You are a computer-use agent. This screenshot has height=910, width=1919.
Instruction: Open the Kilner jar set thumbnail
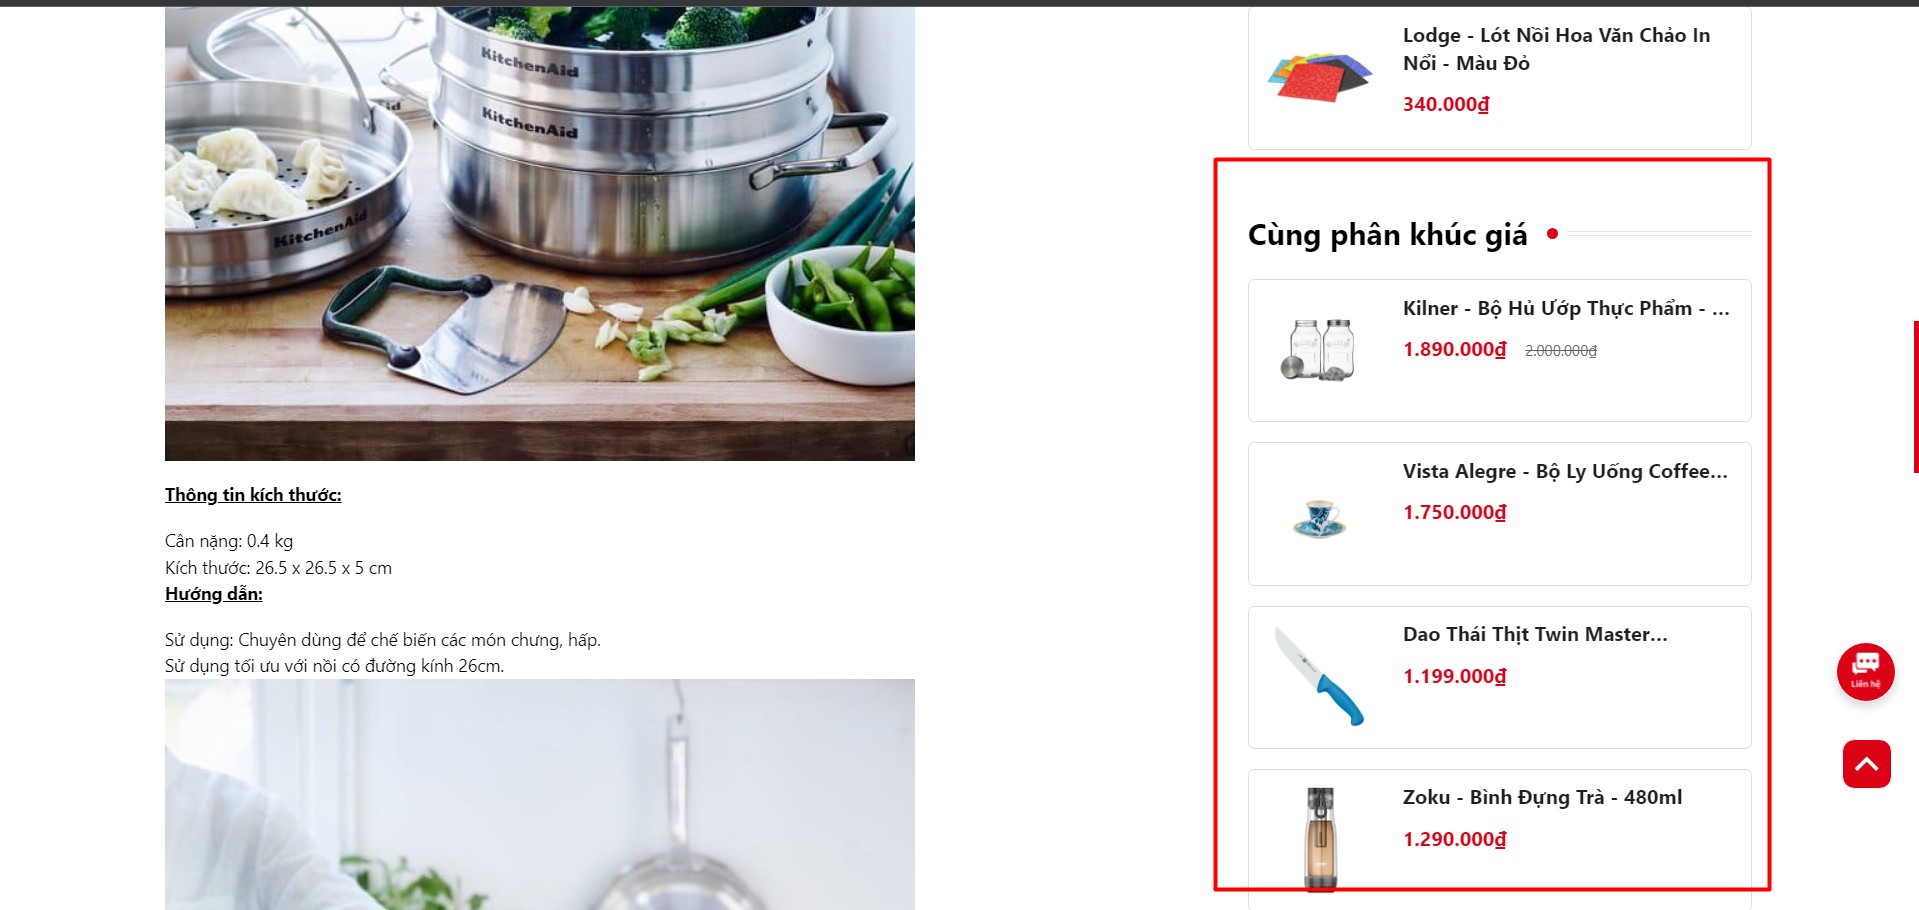coord(1319,350)
